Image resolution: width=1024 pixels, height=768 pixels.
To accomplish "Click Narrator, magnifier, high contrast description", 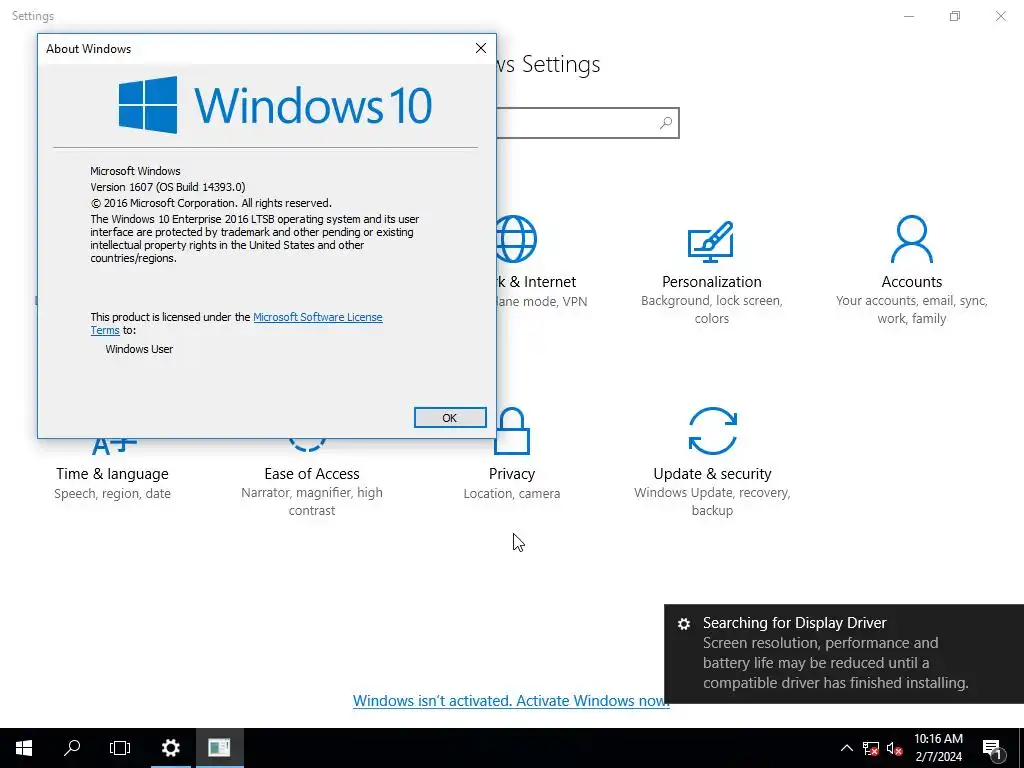I will pos(312,502).
